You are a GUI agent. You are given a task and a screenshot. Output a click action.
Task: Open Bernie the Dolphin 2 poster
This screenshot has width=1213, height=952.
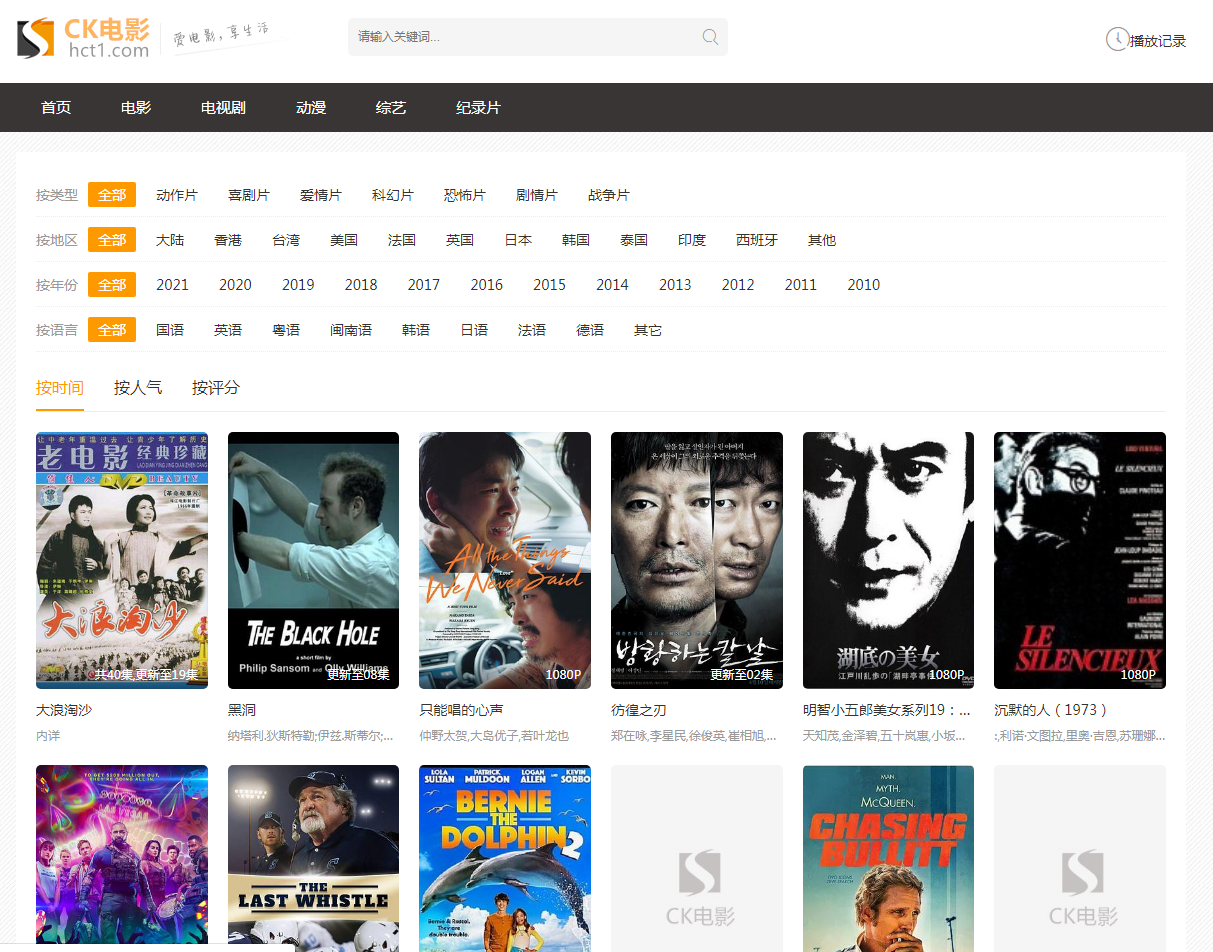[505, 858]
